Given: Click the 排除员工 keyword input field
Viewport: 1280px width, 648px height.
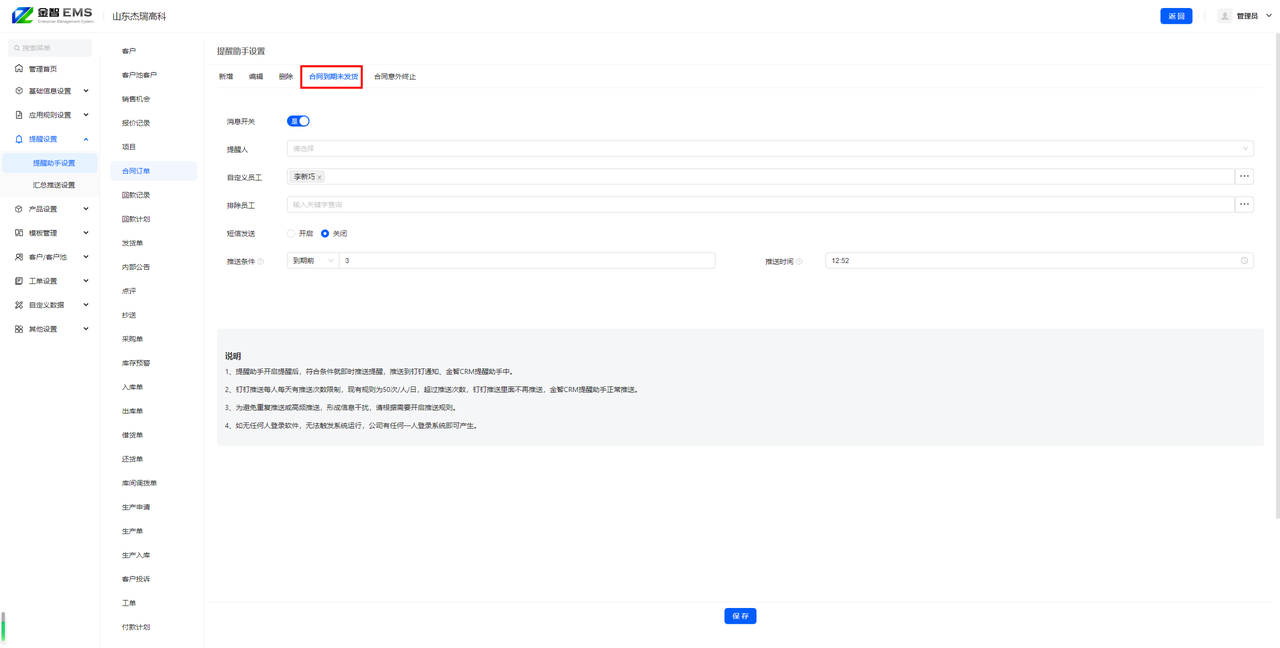Looking at the screenshot, I should [x=760, y=204].
